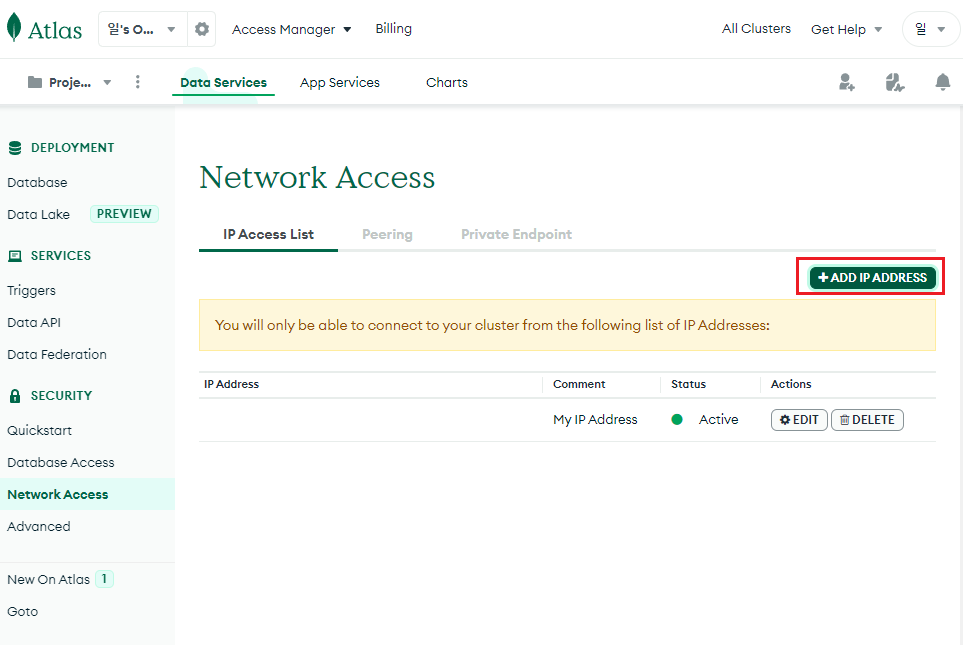Click the Status column header

tap(688, 384)
